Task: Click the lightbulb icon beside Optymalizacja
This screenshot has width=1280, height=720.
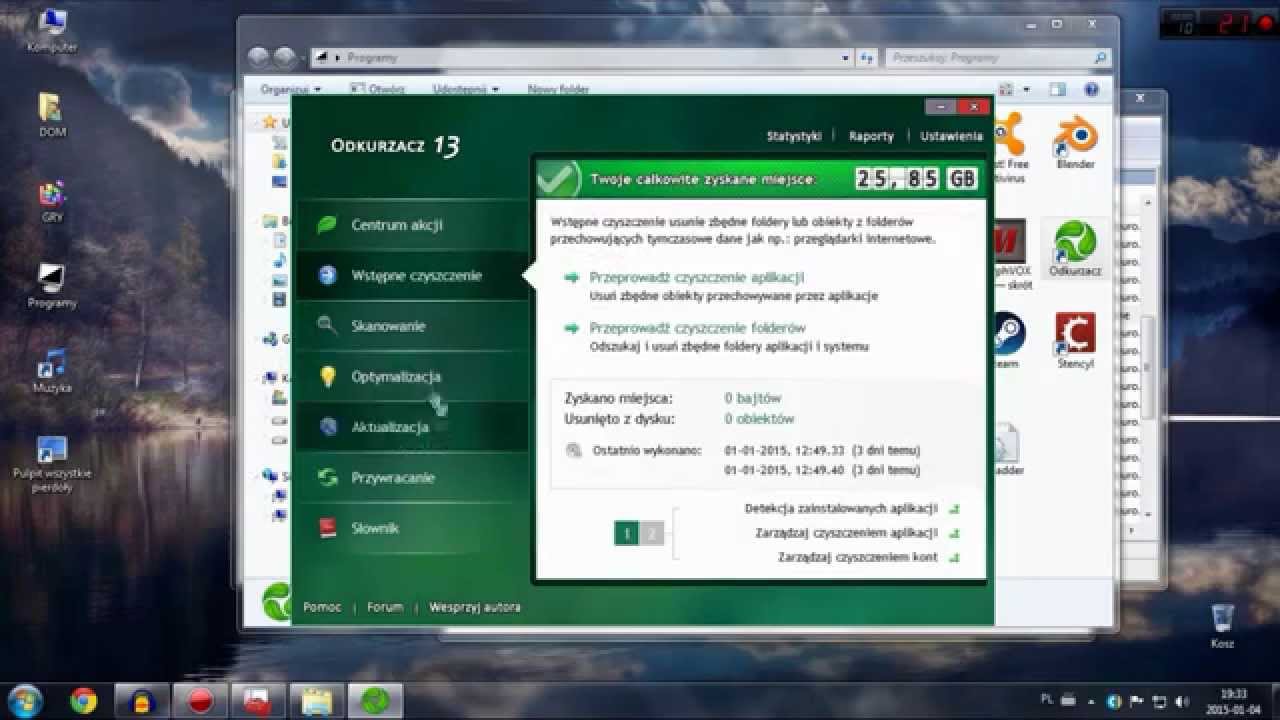Action: pos(327,376)
